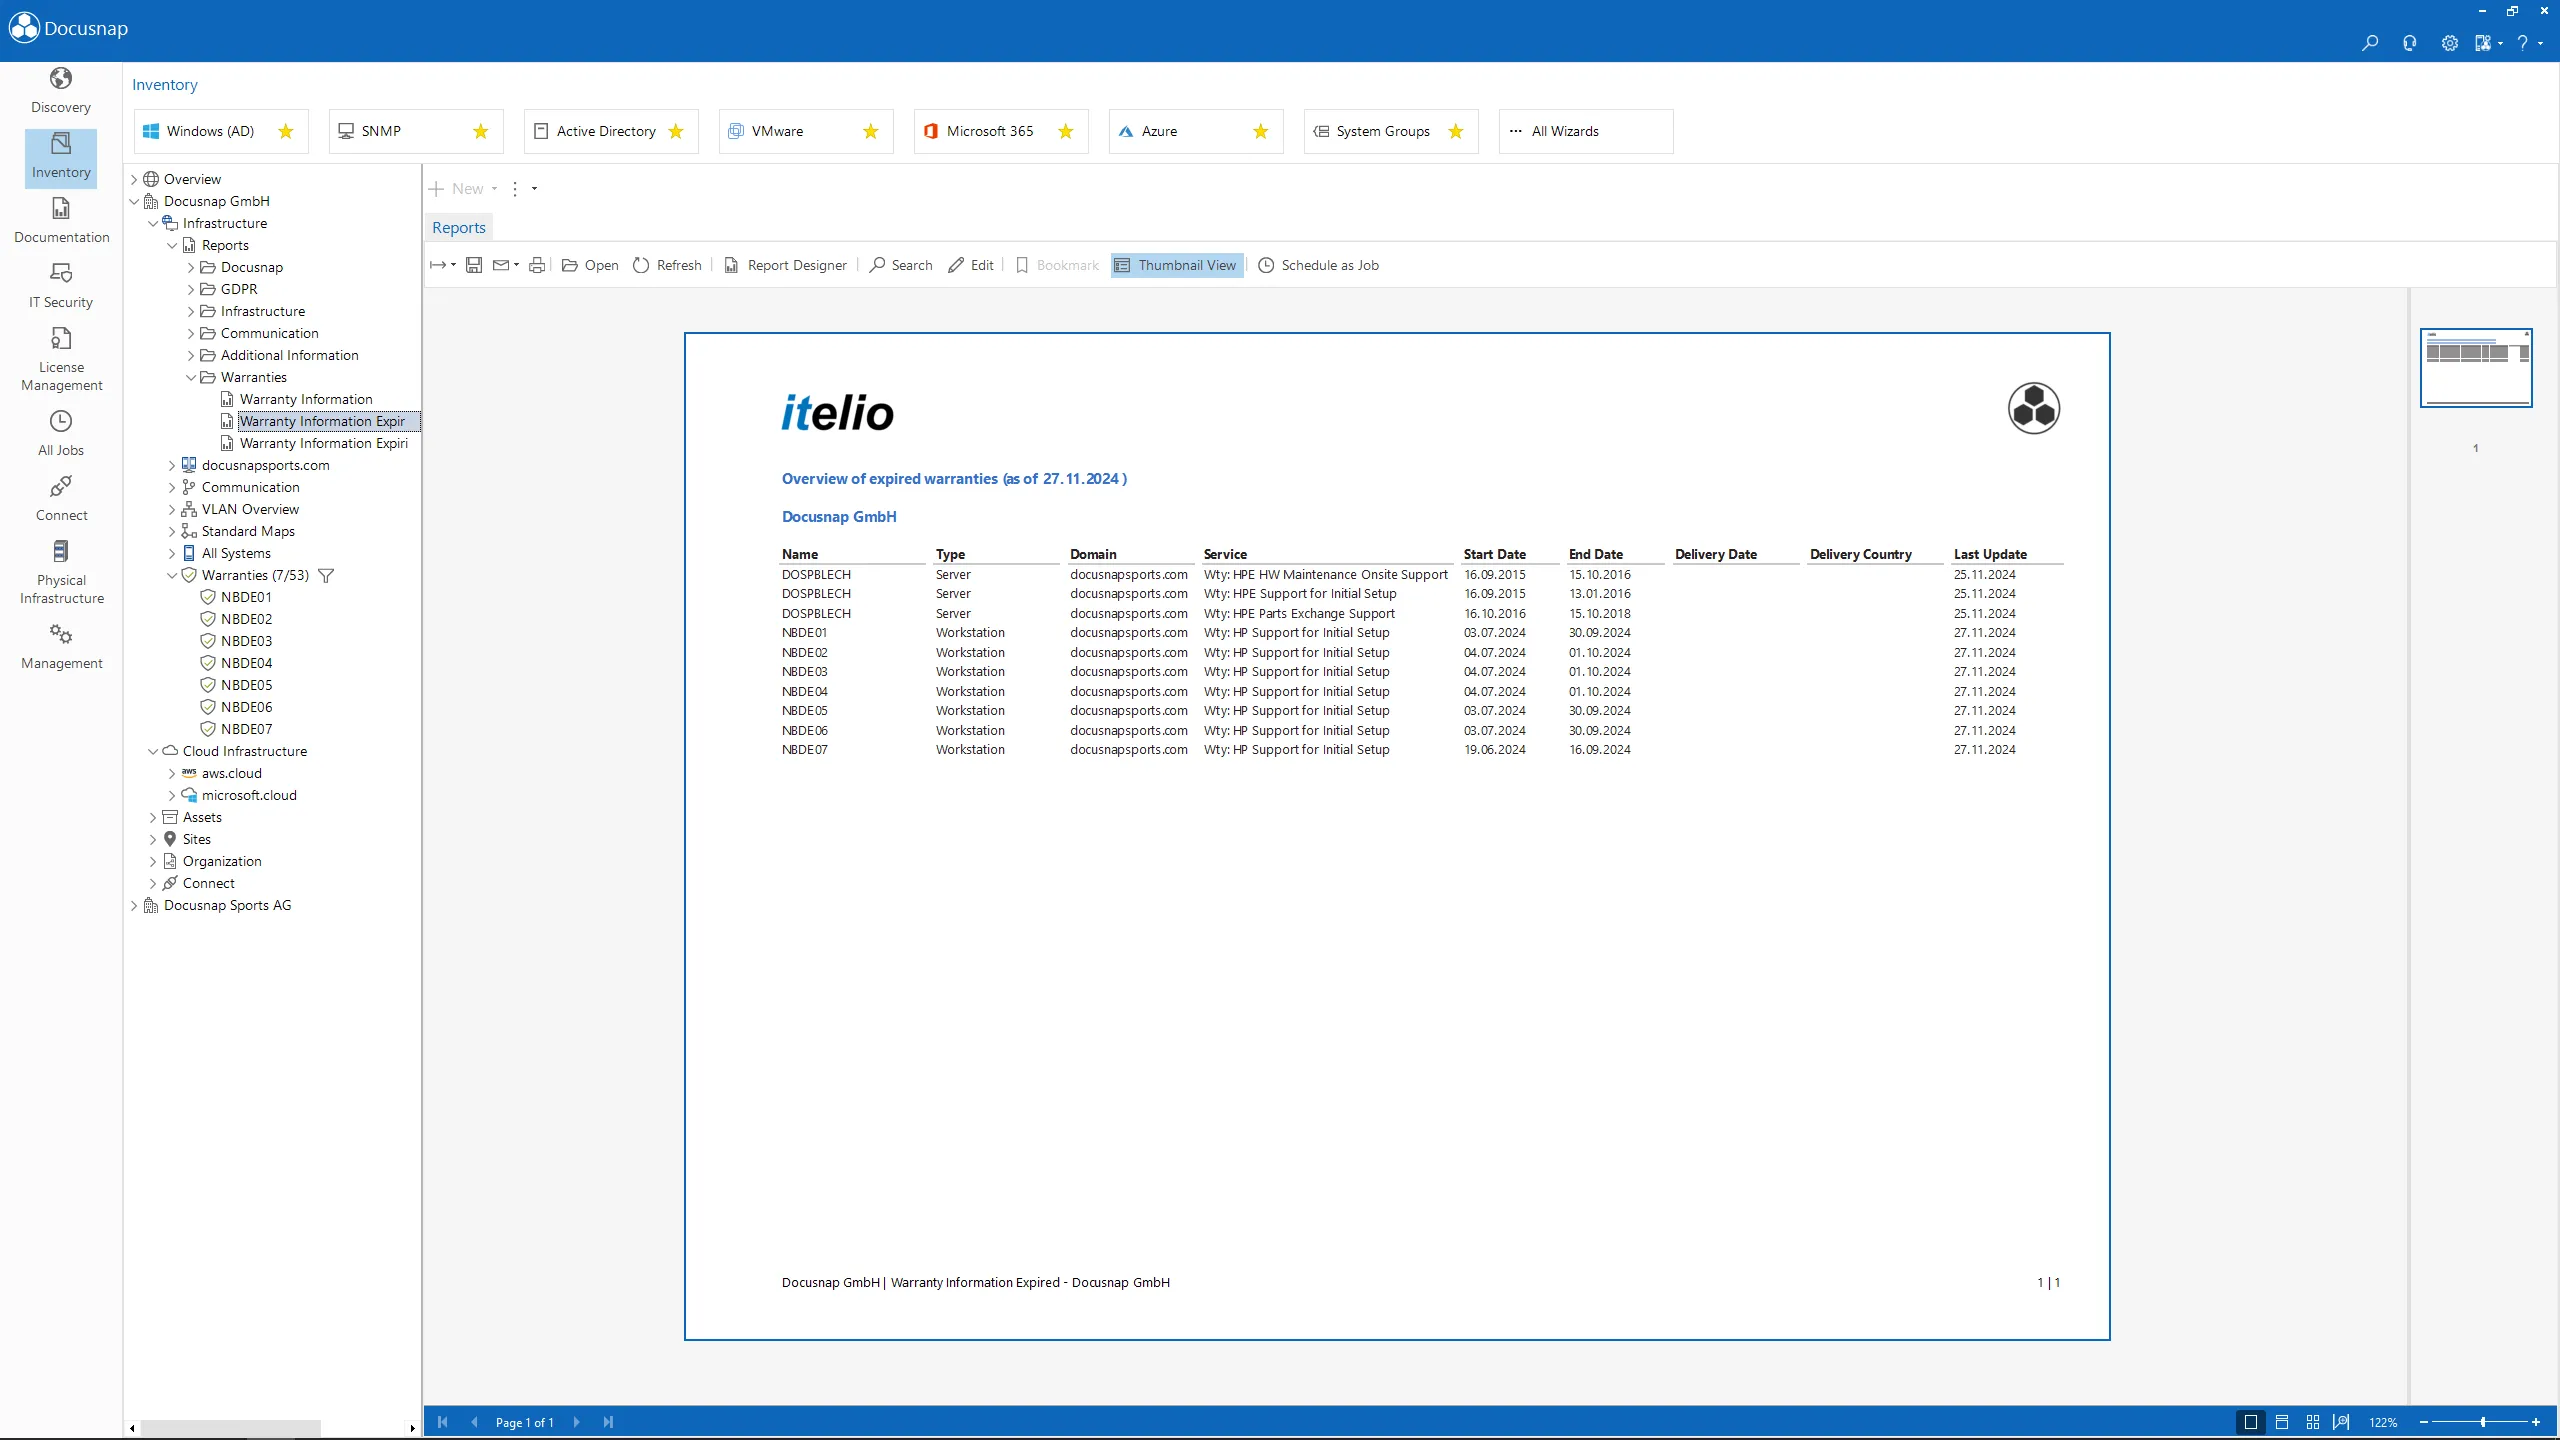Click the zoom out minus button

(x=2424, y=1422)
